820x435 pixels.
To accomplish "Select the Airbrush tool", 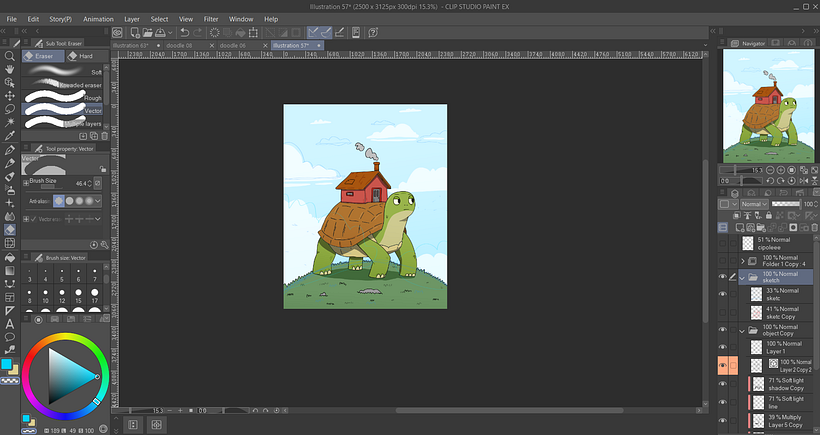I will (x=9, y=190).
